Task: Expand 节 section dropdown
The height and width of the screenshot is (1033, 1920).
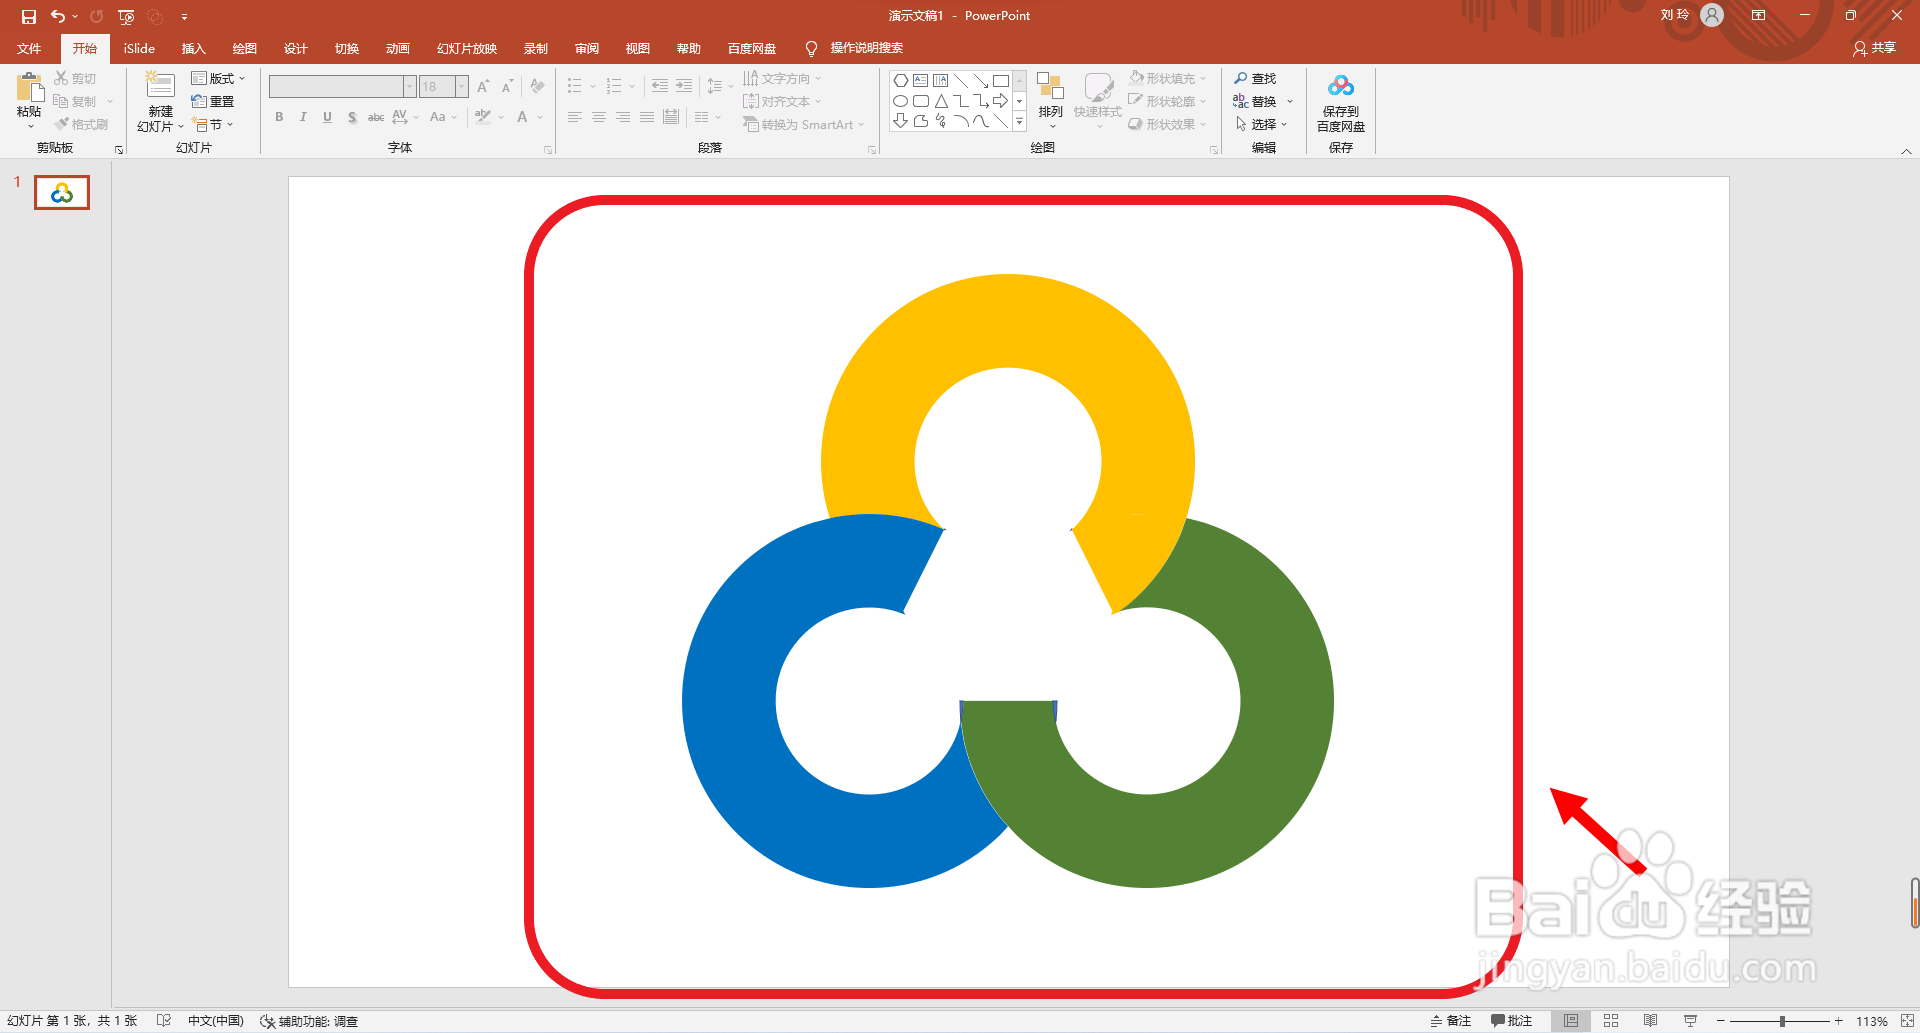Action: pyautogui.click(x=213, y=124)
